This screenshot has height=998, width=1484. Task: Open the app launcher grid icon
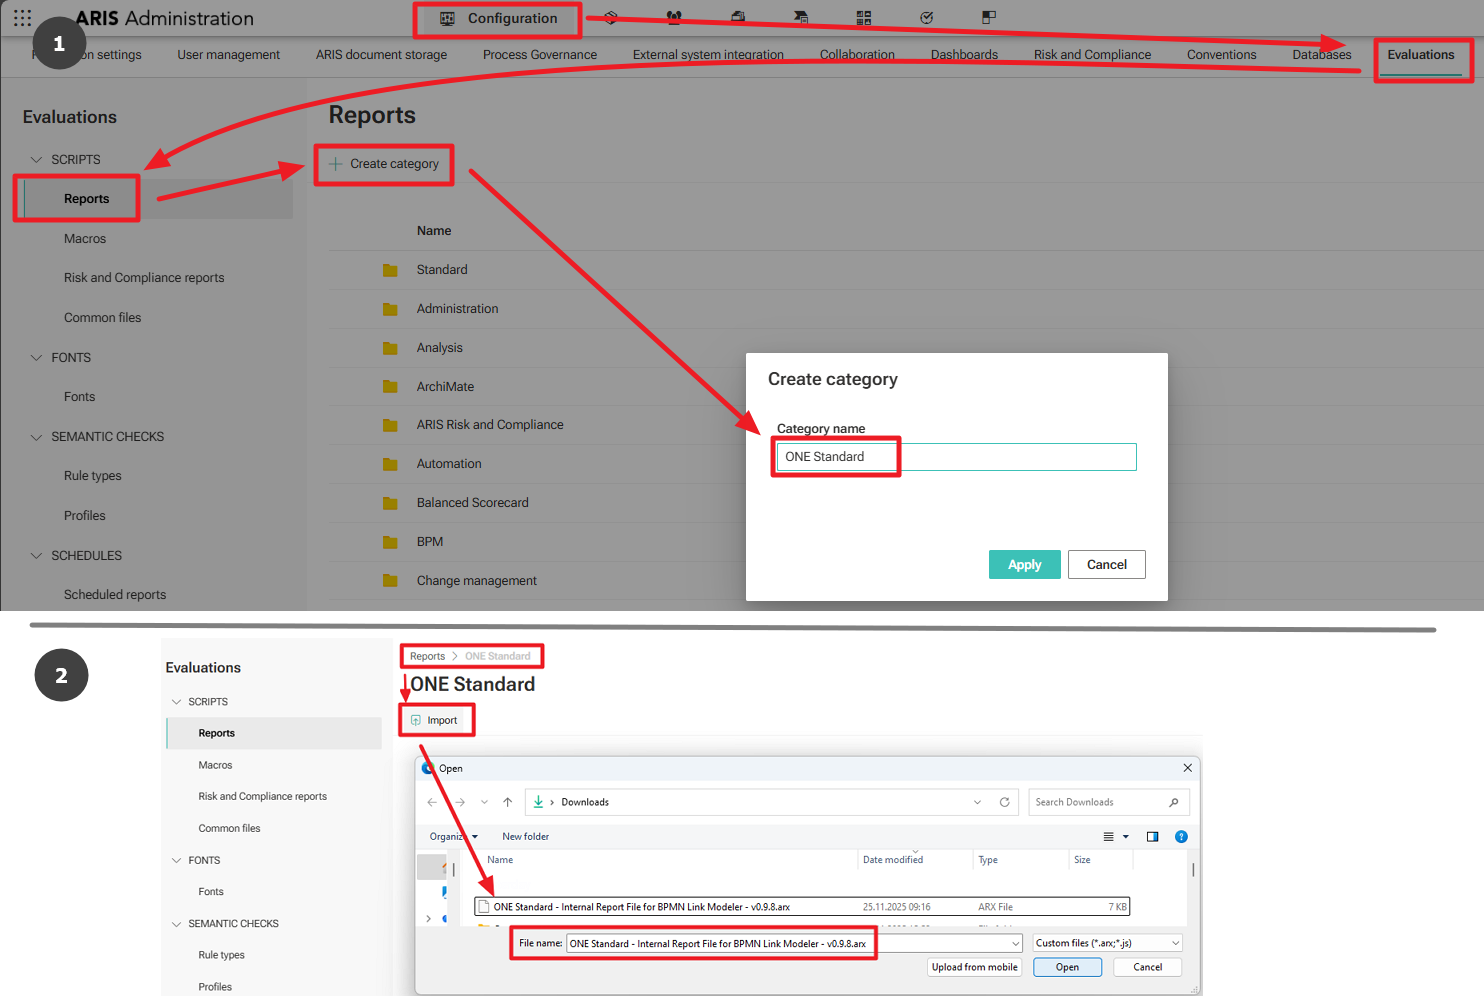(x=22, y=18)
